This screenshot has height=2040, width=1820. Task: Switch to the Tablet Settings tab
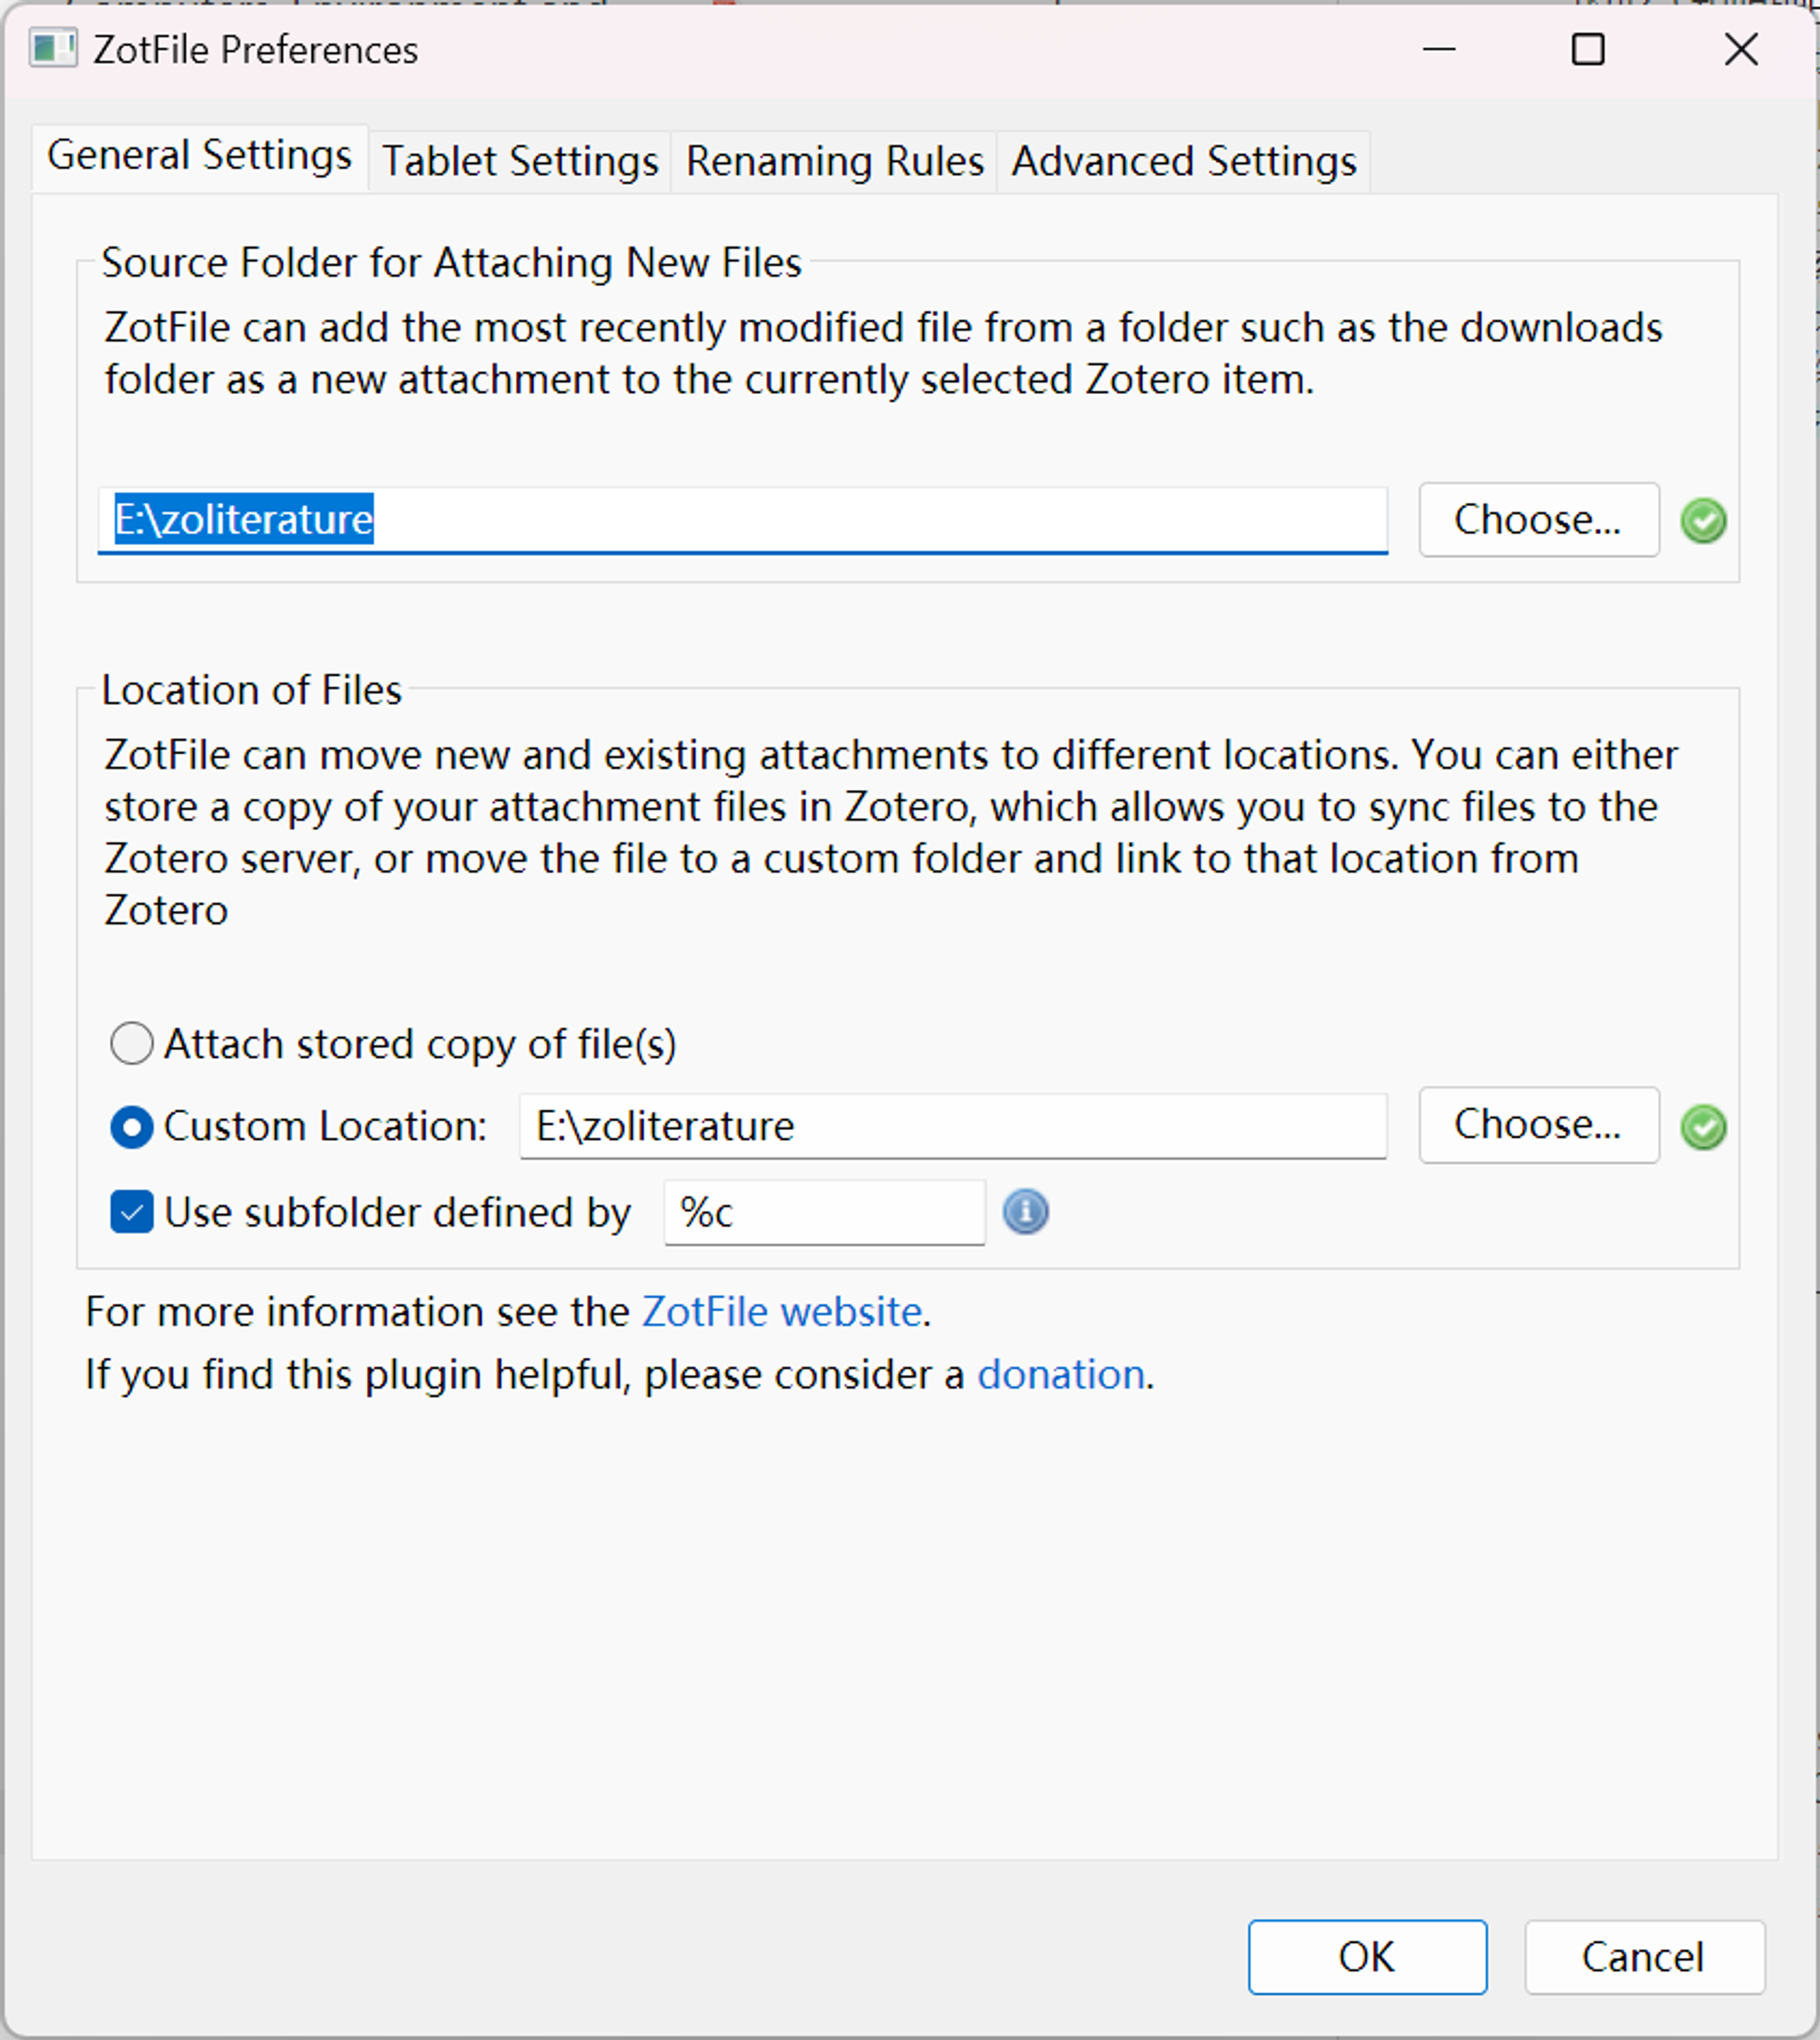[x=520, y=161]
